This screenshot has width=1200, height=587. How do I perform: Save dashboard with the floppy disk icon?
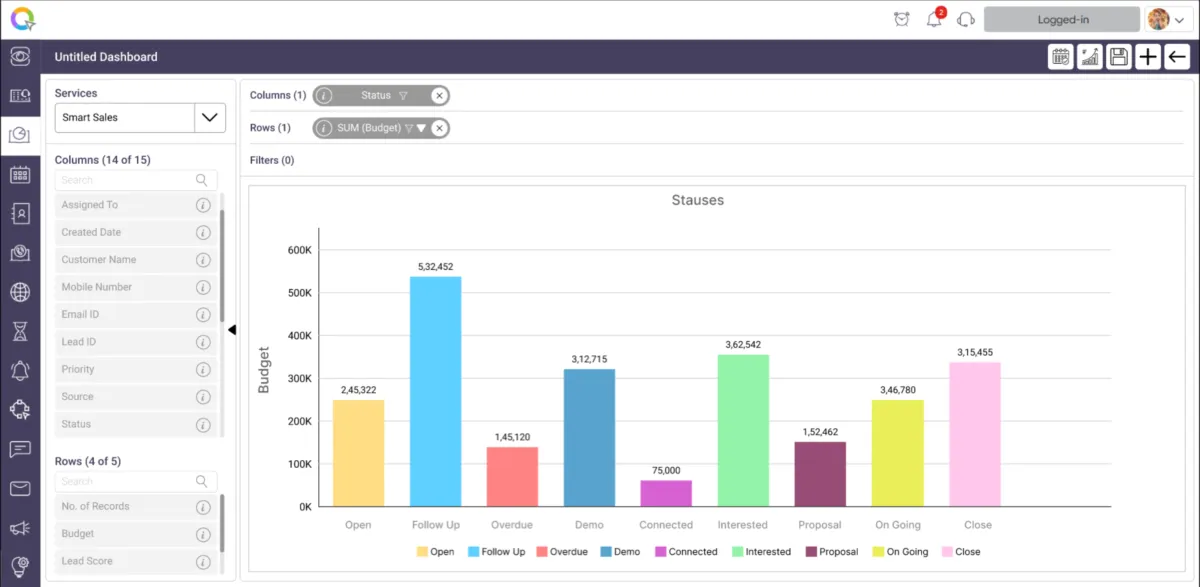coord(1119,57)
